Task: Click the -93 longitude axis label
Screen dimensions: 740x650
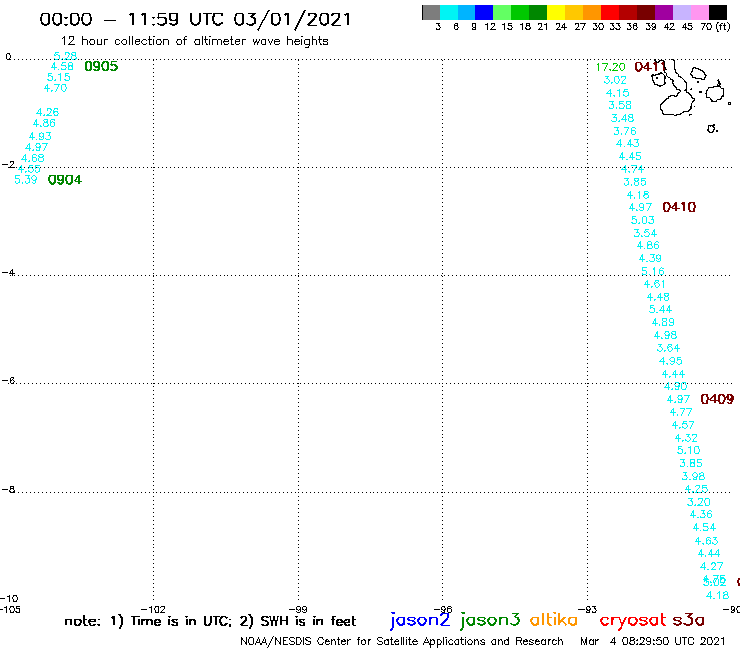Action: click(x=588, y=609)
